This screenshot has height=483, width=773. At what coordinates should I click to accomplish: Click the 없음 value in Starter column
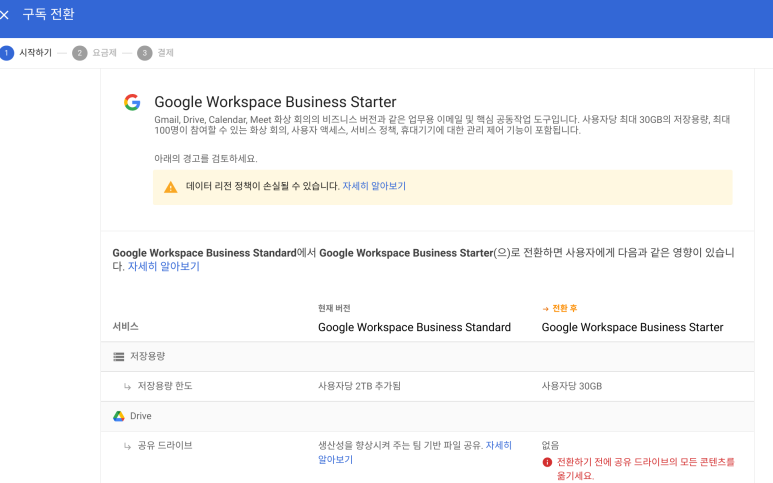(x=550, y=446)
